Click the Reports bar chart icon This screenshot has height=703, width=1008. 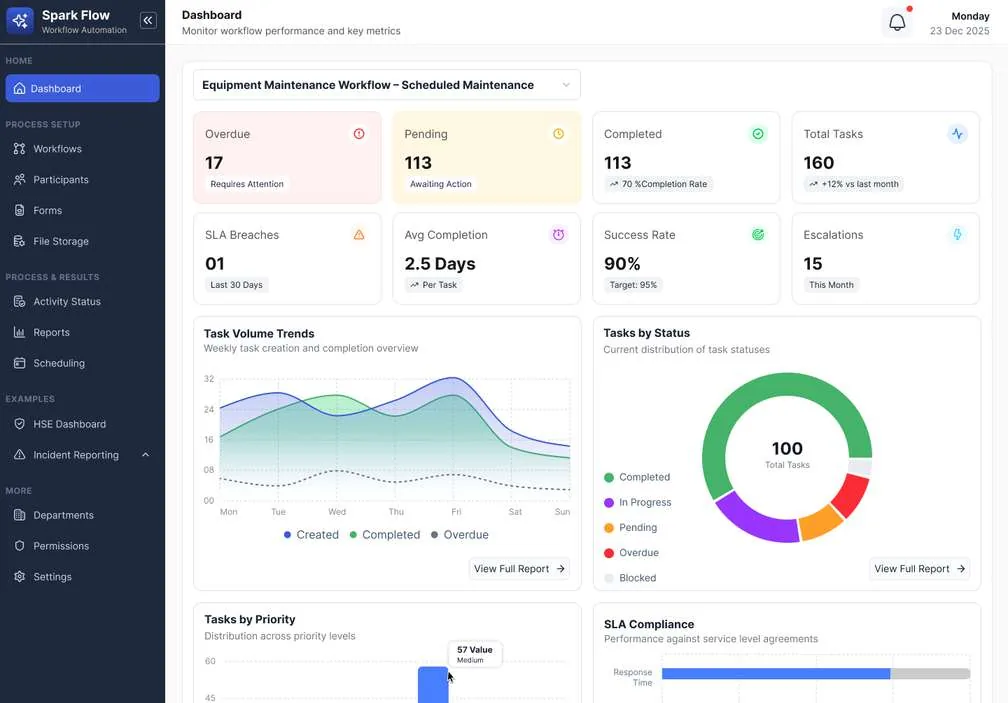click(x=19, y=332)
